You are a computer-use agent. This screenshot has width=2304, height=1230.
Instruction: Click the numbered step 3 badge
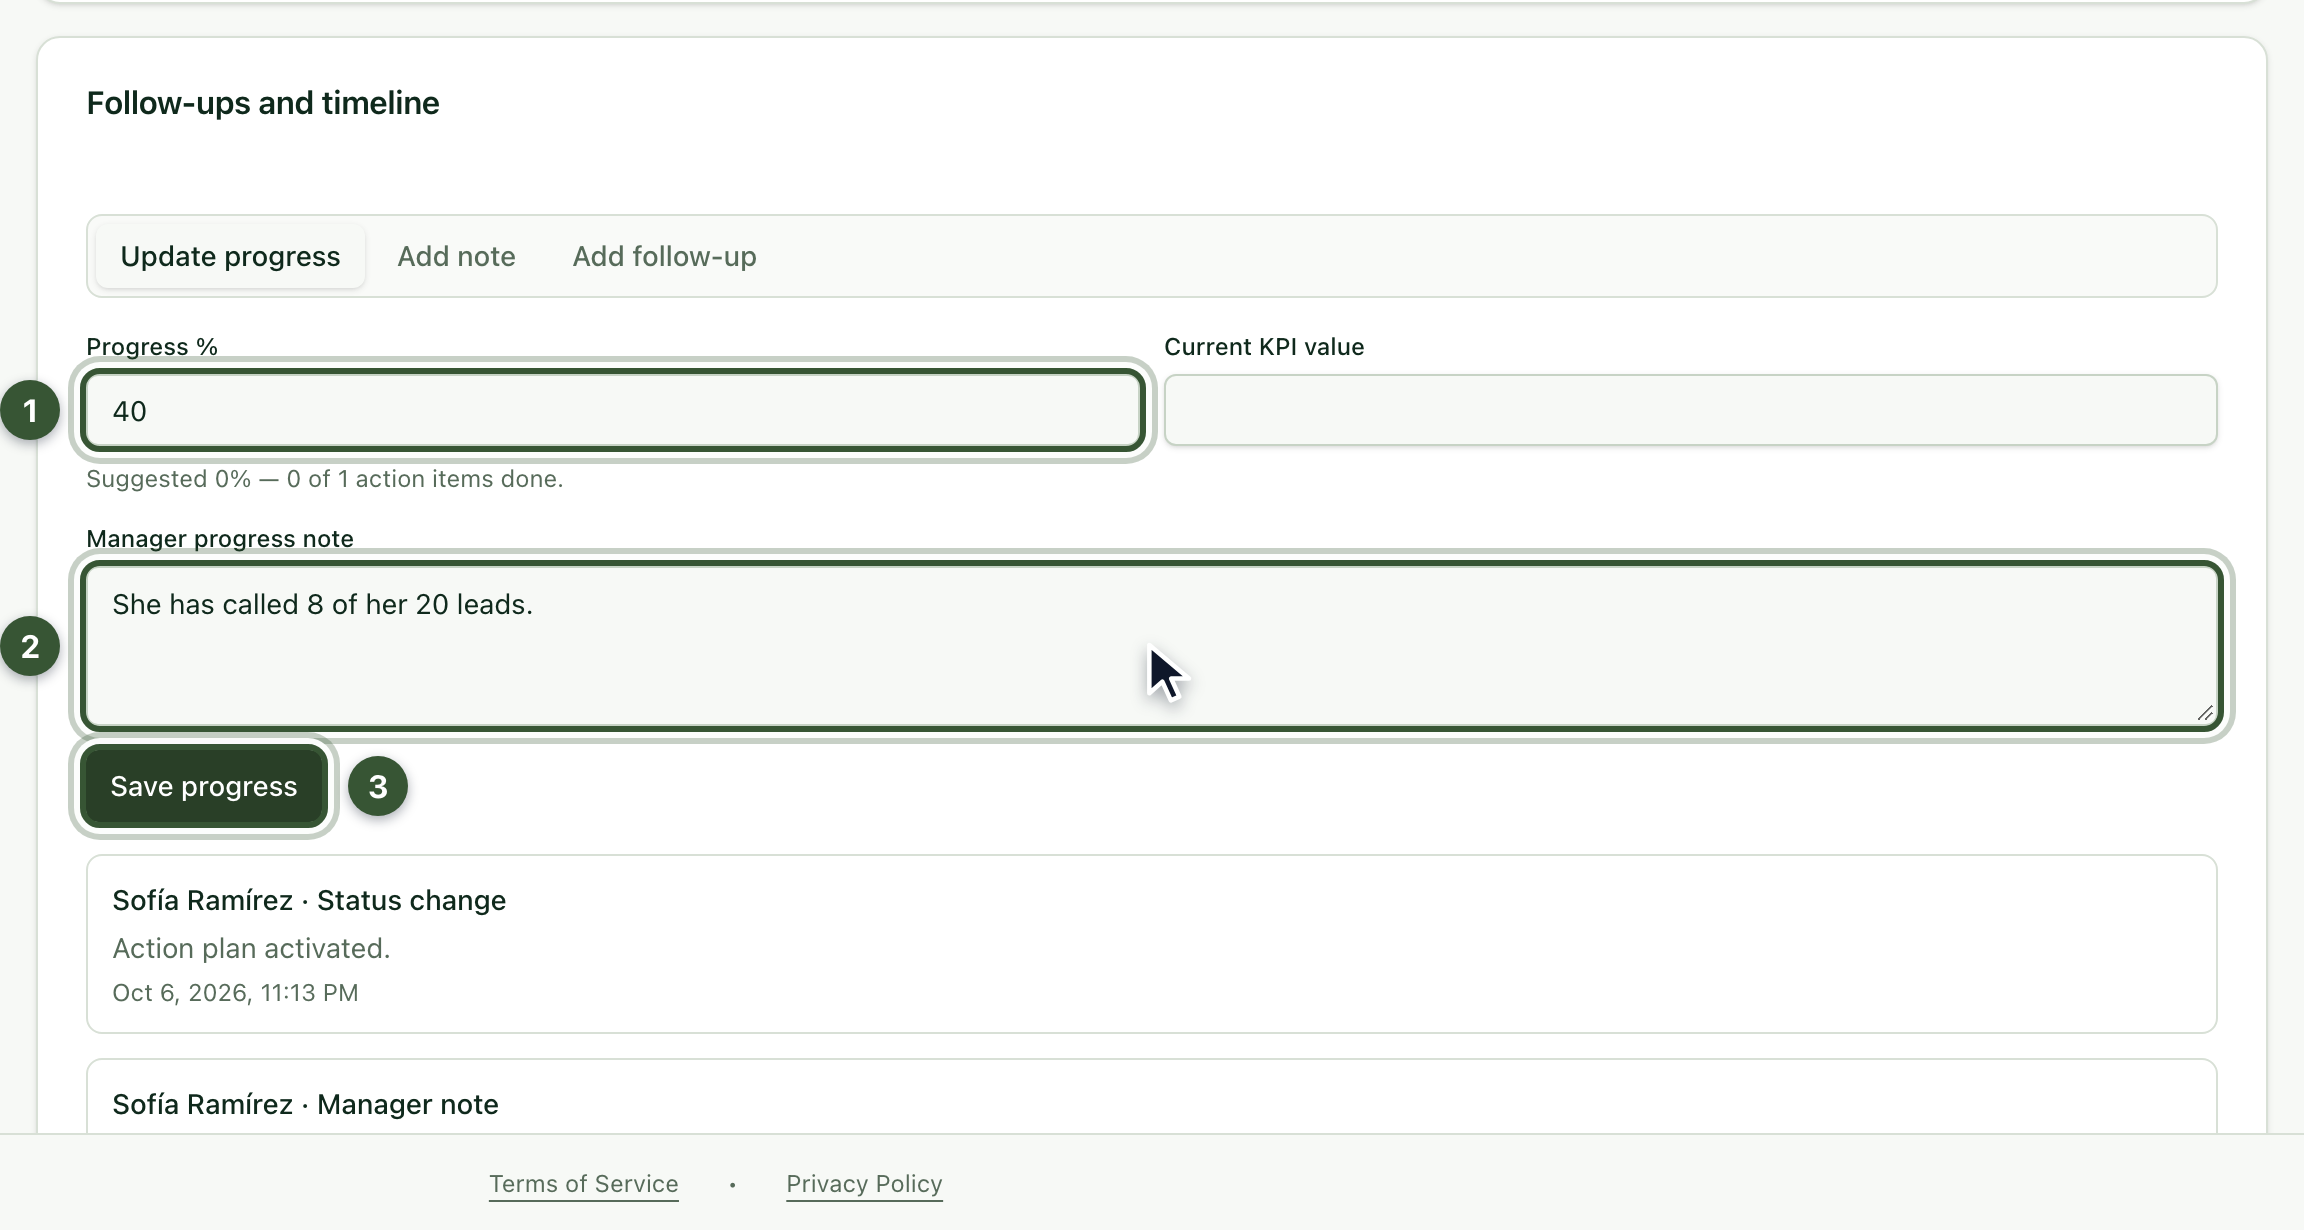point(378,786)
